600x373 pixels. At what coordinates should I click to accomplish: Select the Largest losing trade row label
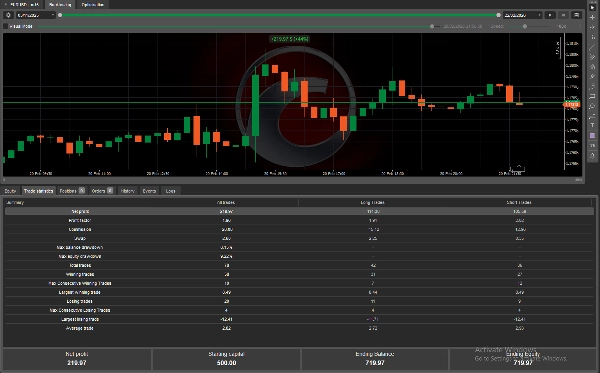(80, 319)
